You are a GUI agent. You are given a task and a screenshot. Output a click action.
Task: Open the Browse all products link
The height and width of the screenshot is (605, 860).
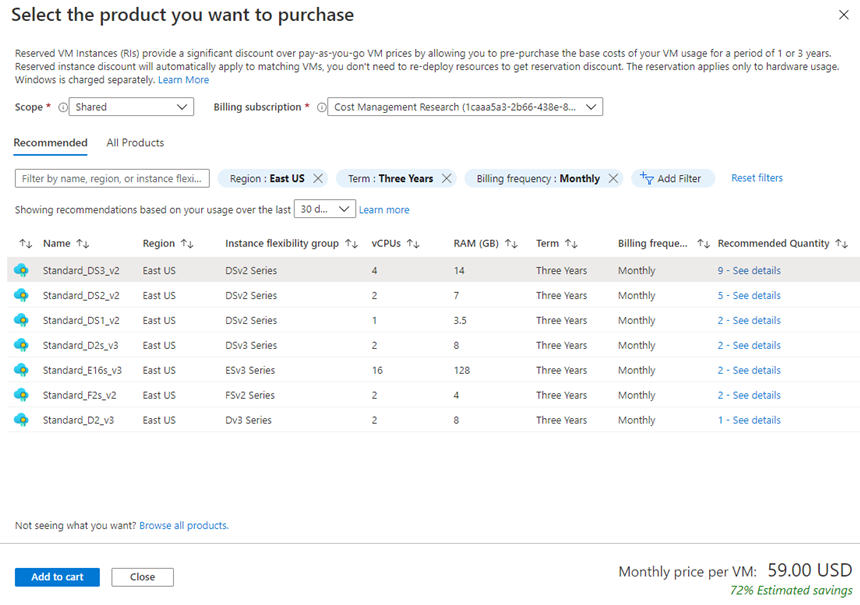click(x=184, y=525)
